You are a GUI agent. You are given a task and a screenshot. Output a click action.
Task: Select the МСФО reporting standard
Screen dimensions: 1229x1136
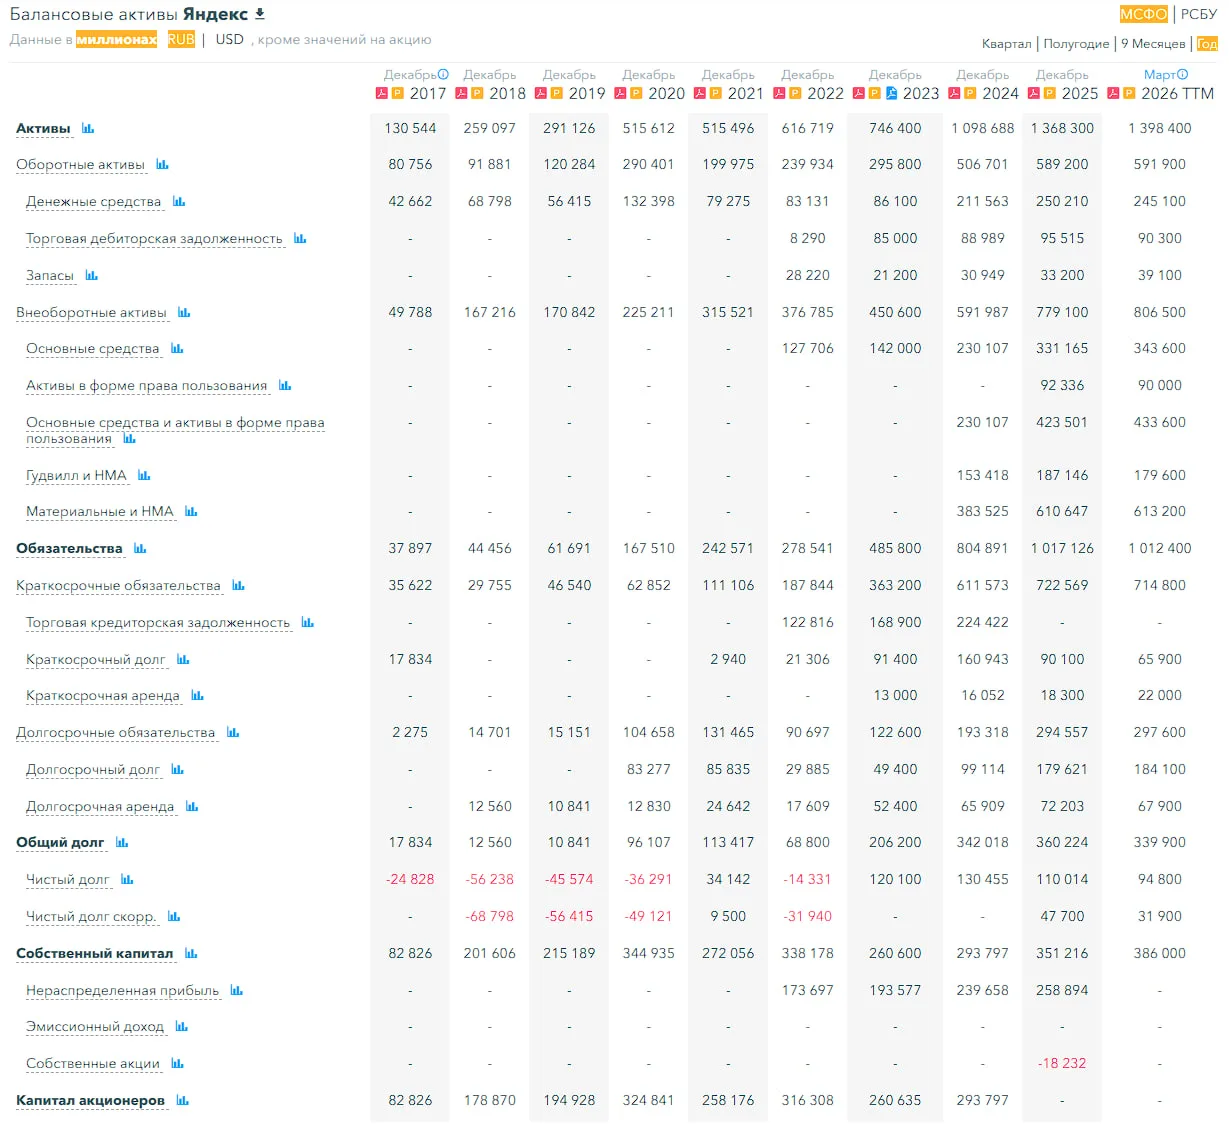(x=1144, y=14)
